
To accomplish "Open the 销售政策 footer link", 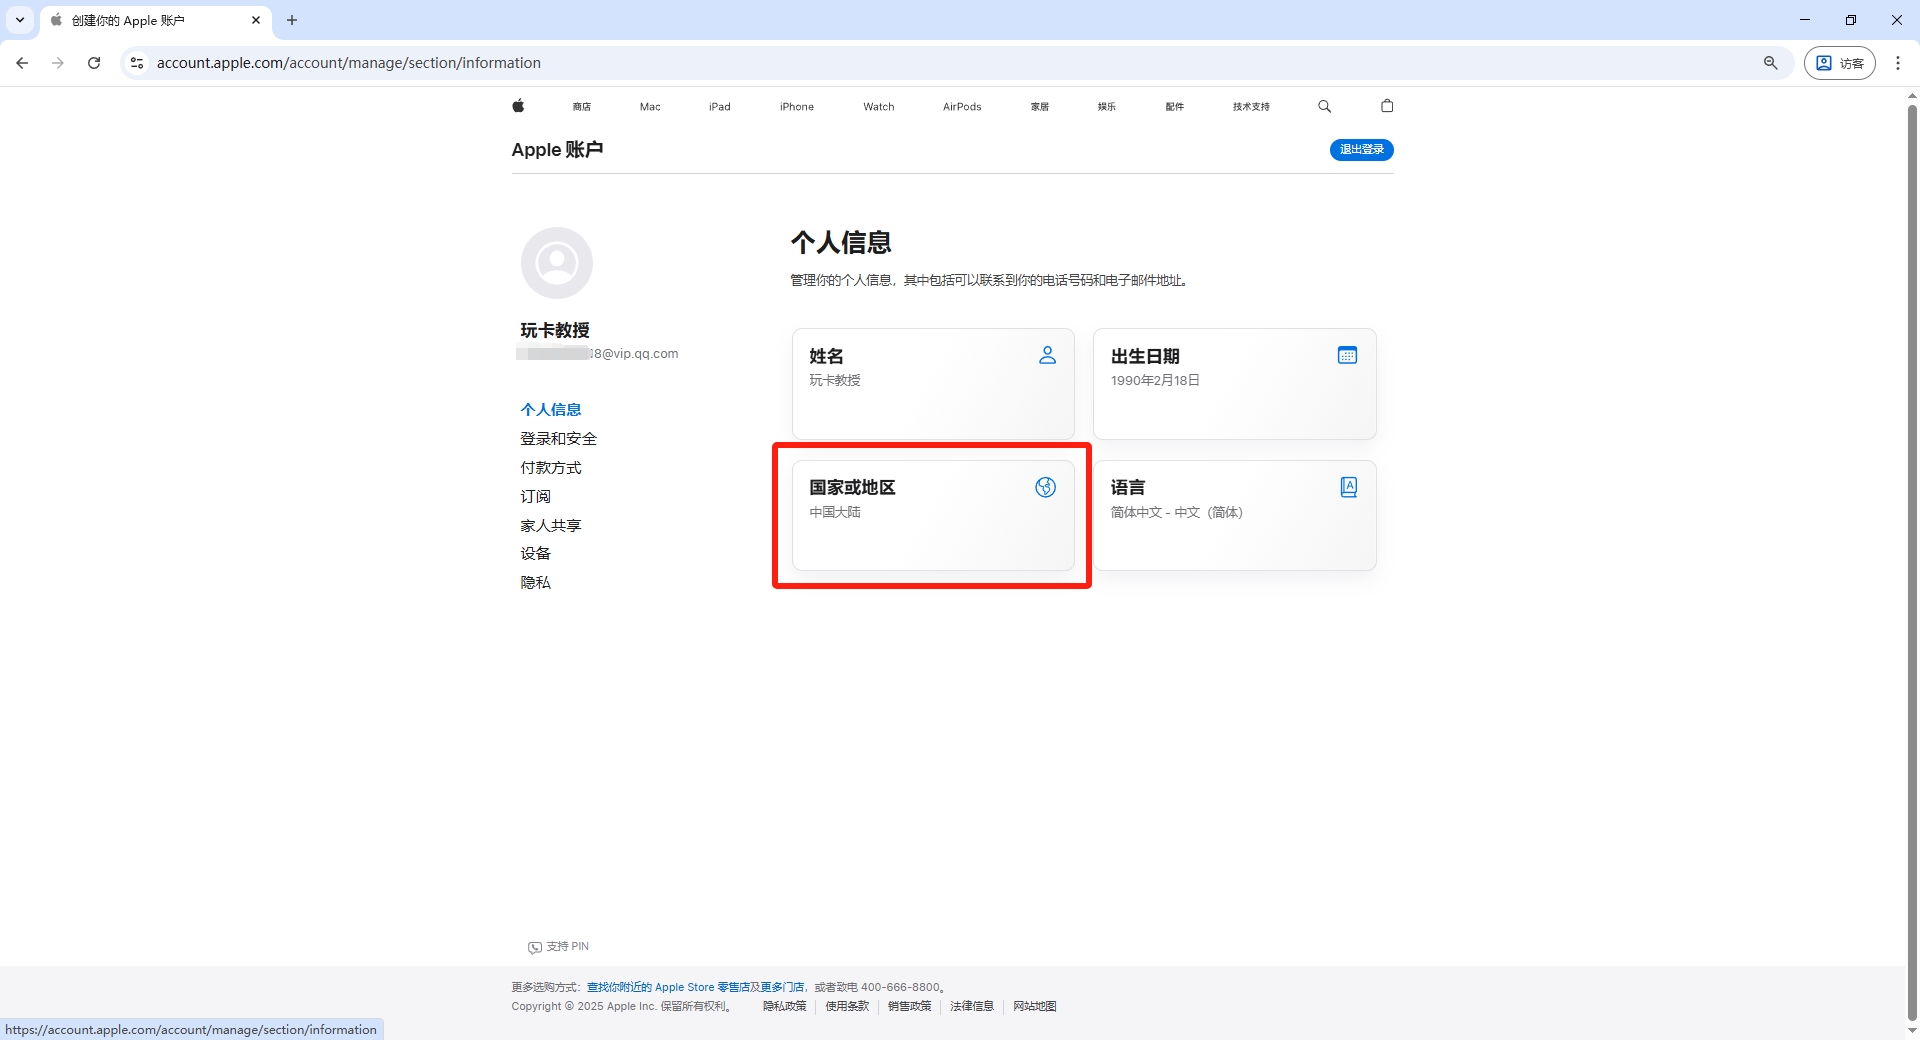I will pyautogui.click(x=909, y=1006).
